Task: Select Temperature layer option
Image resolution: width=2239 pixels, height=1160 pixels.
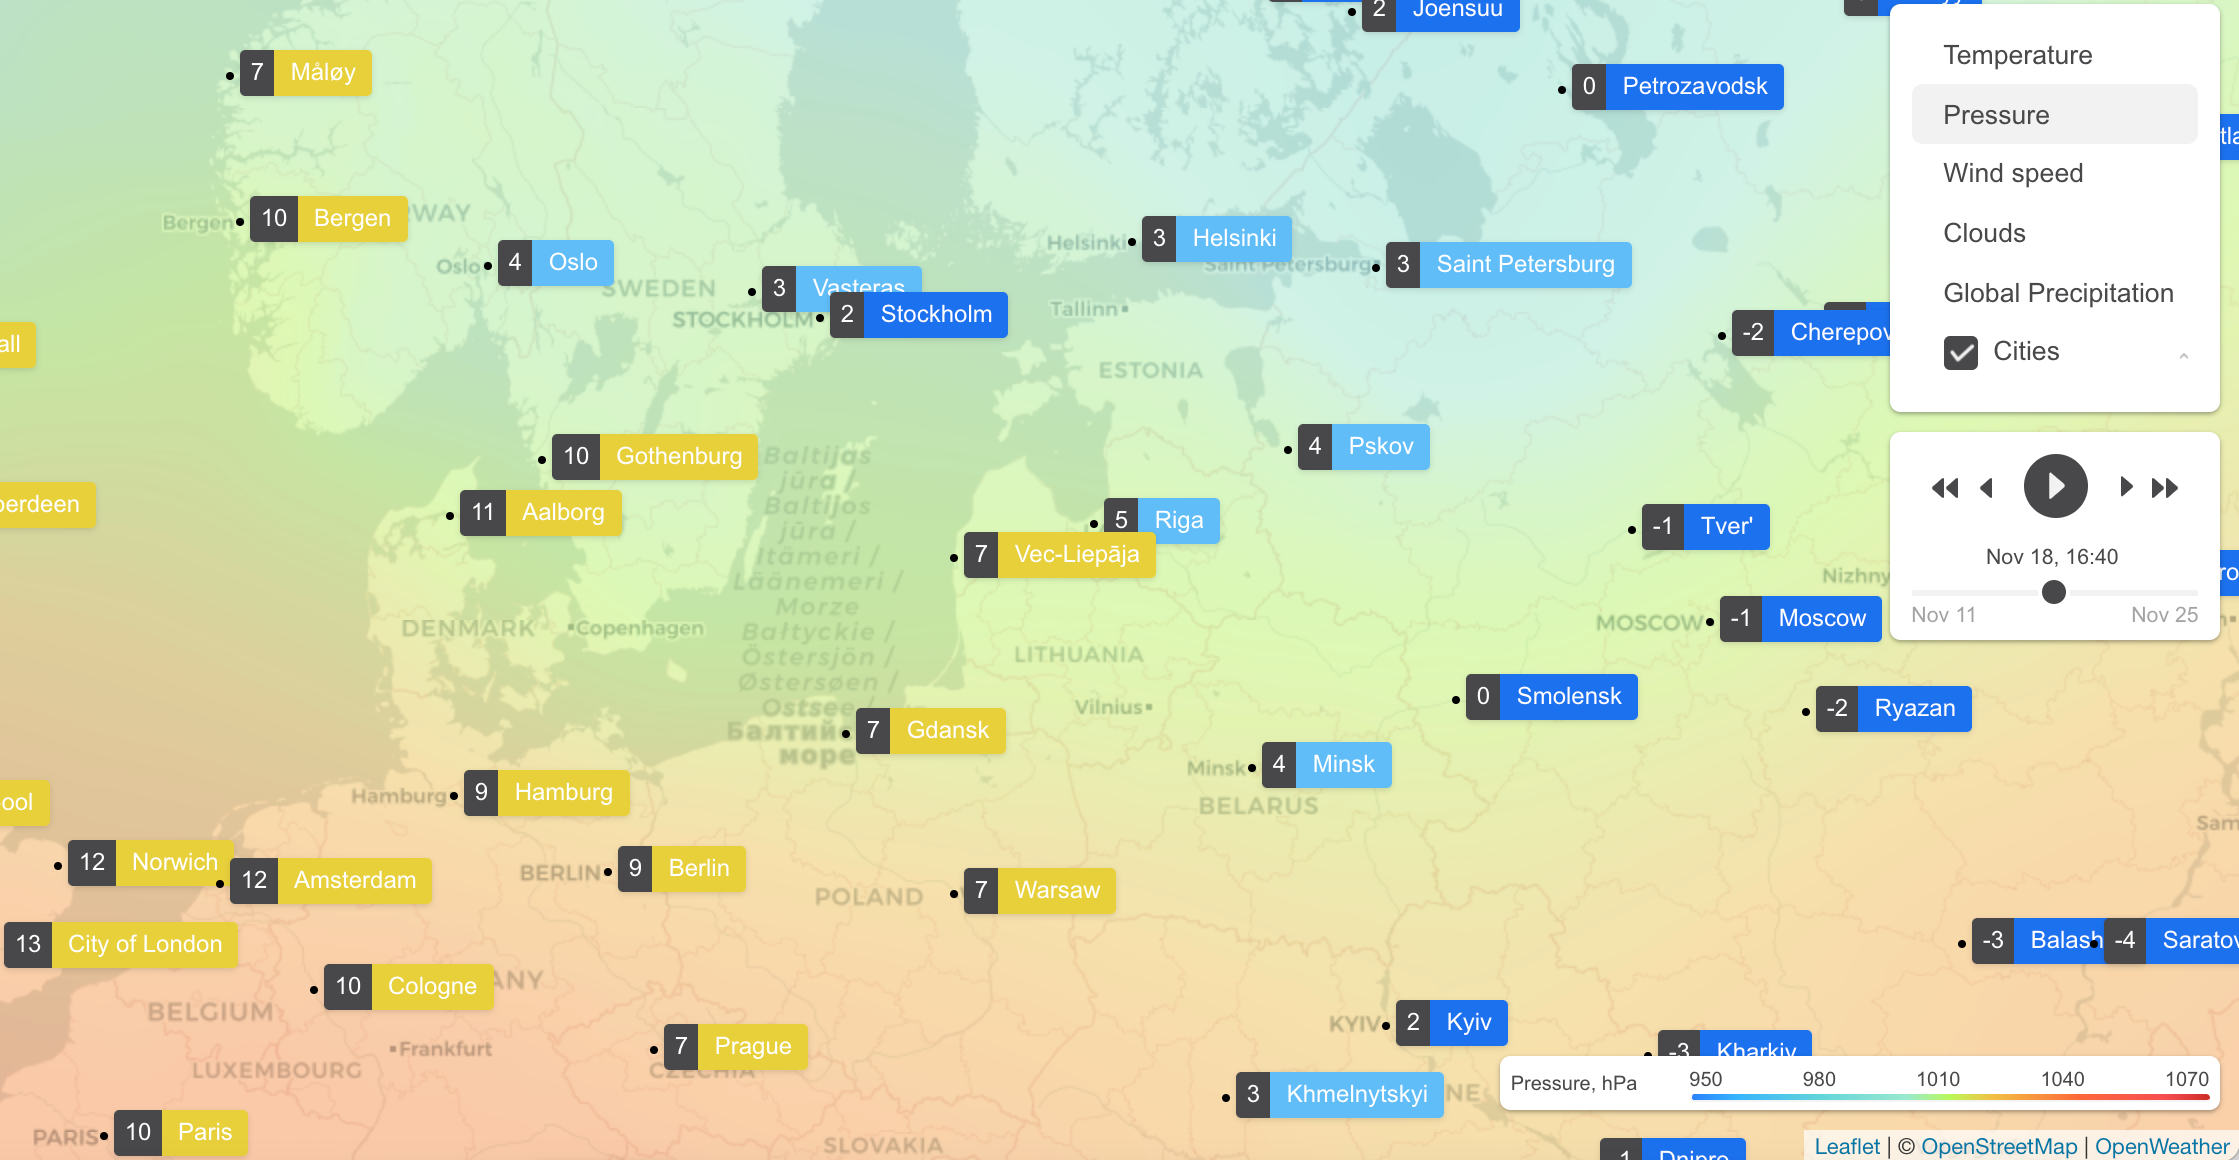Action: tap(2019, 53)
